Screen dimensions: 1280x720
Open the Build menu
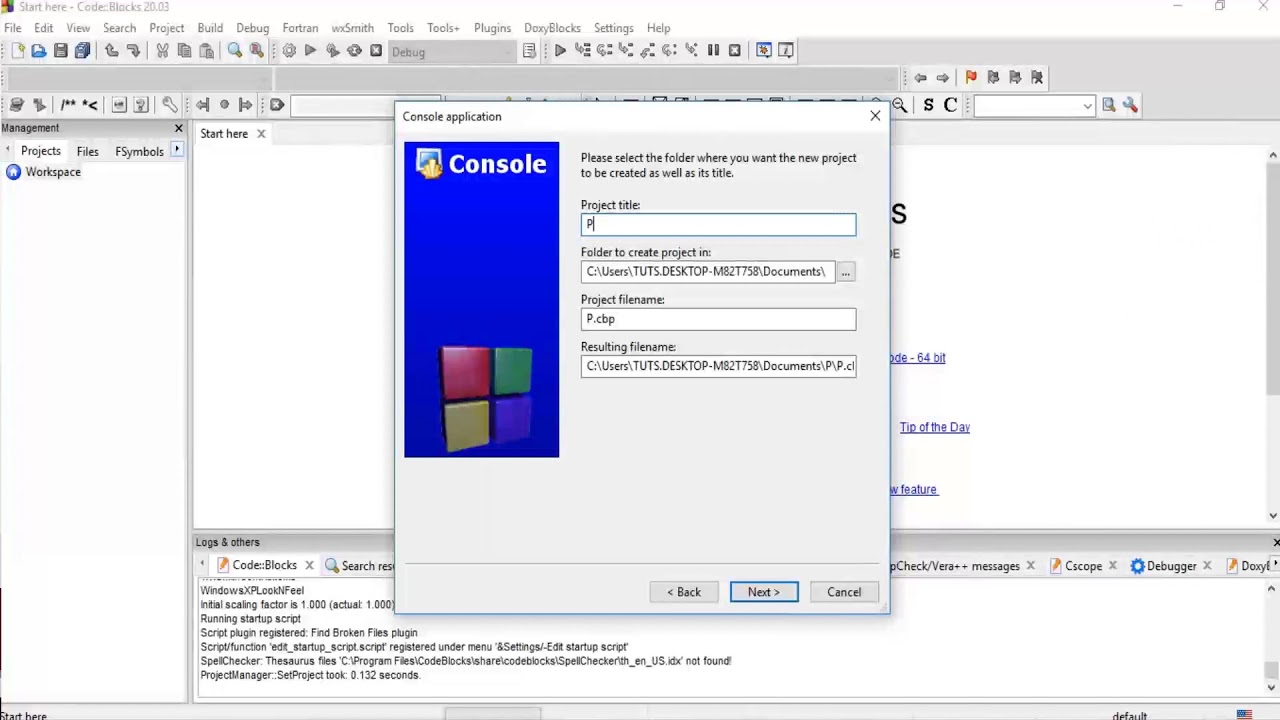[210, 28]
